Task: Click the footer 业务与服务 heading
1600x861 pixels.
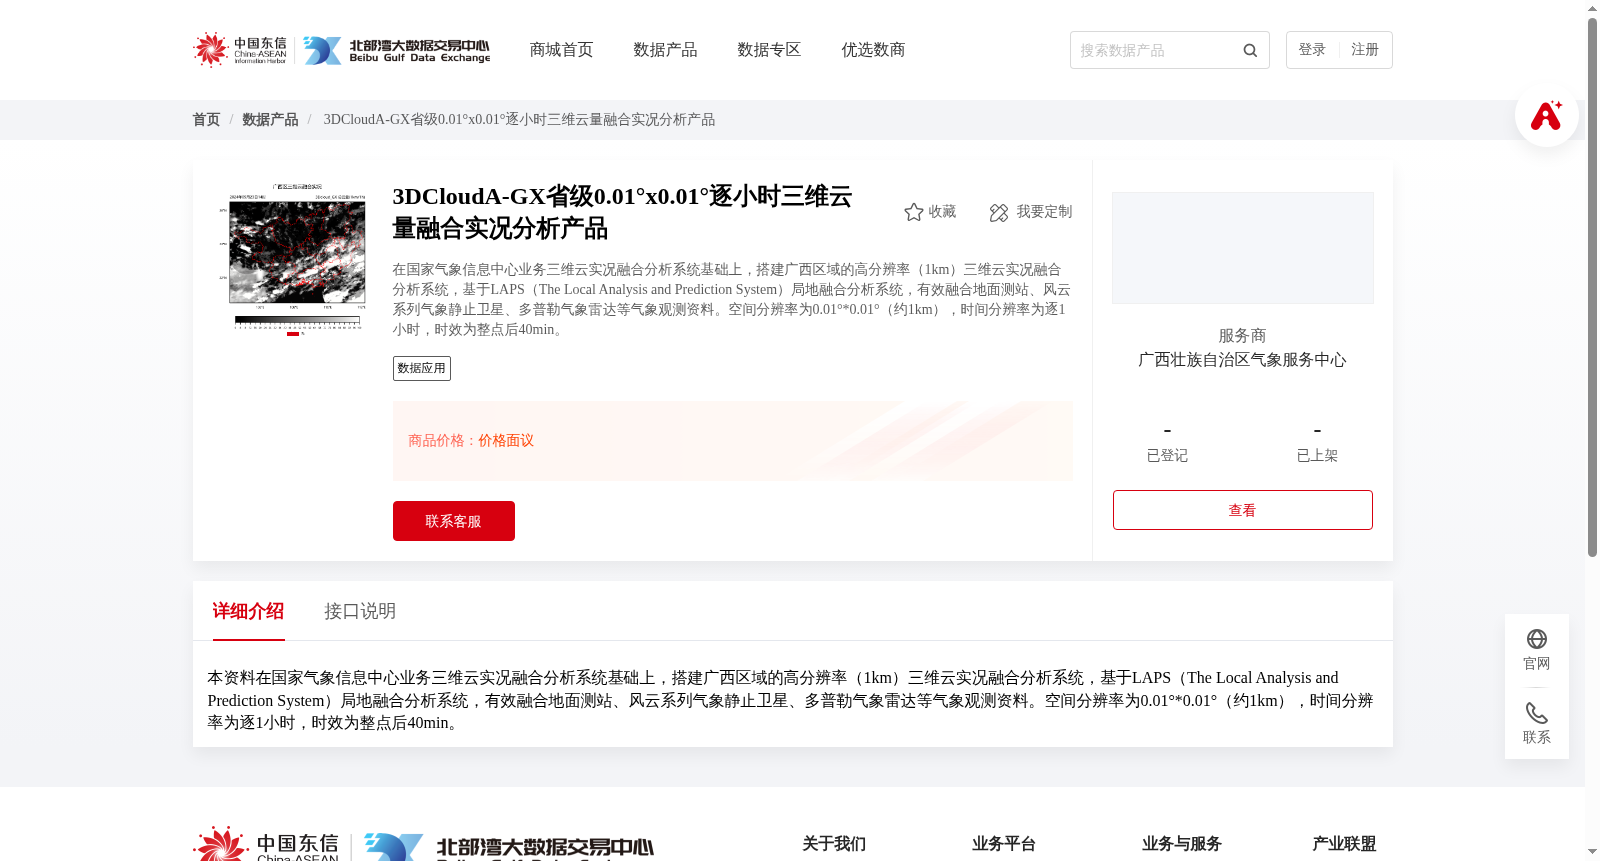Action: 1182,844
